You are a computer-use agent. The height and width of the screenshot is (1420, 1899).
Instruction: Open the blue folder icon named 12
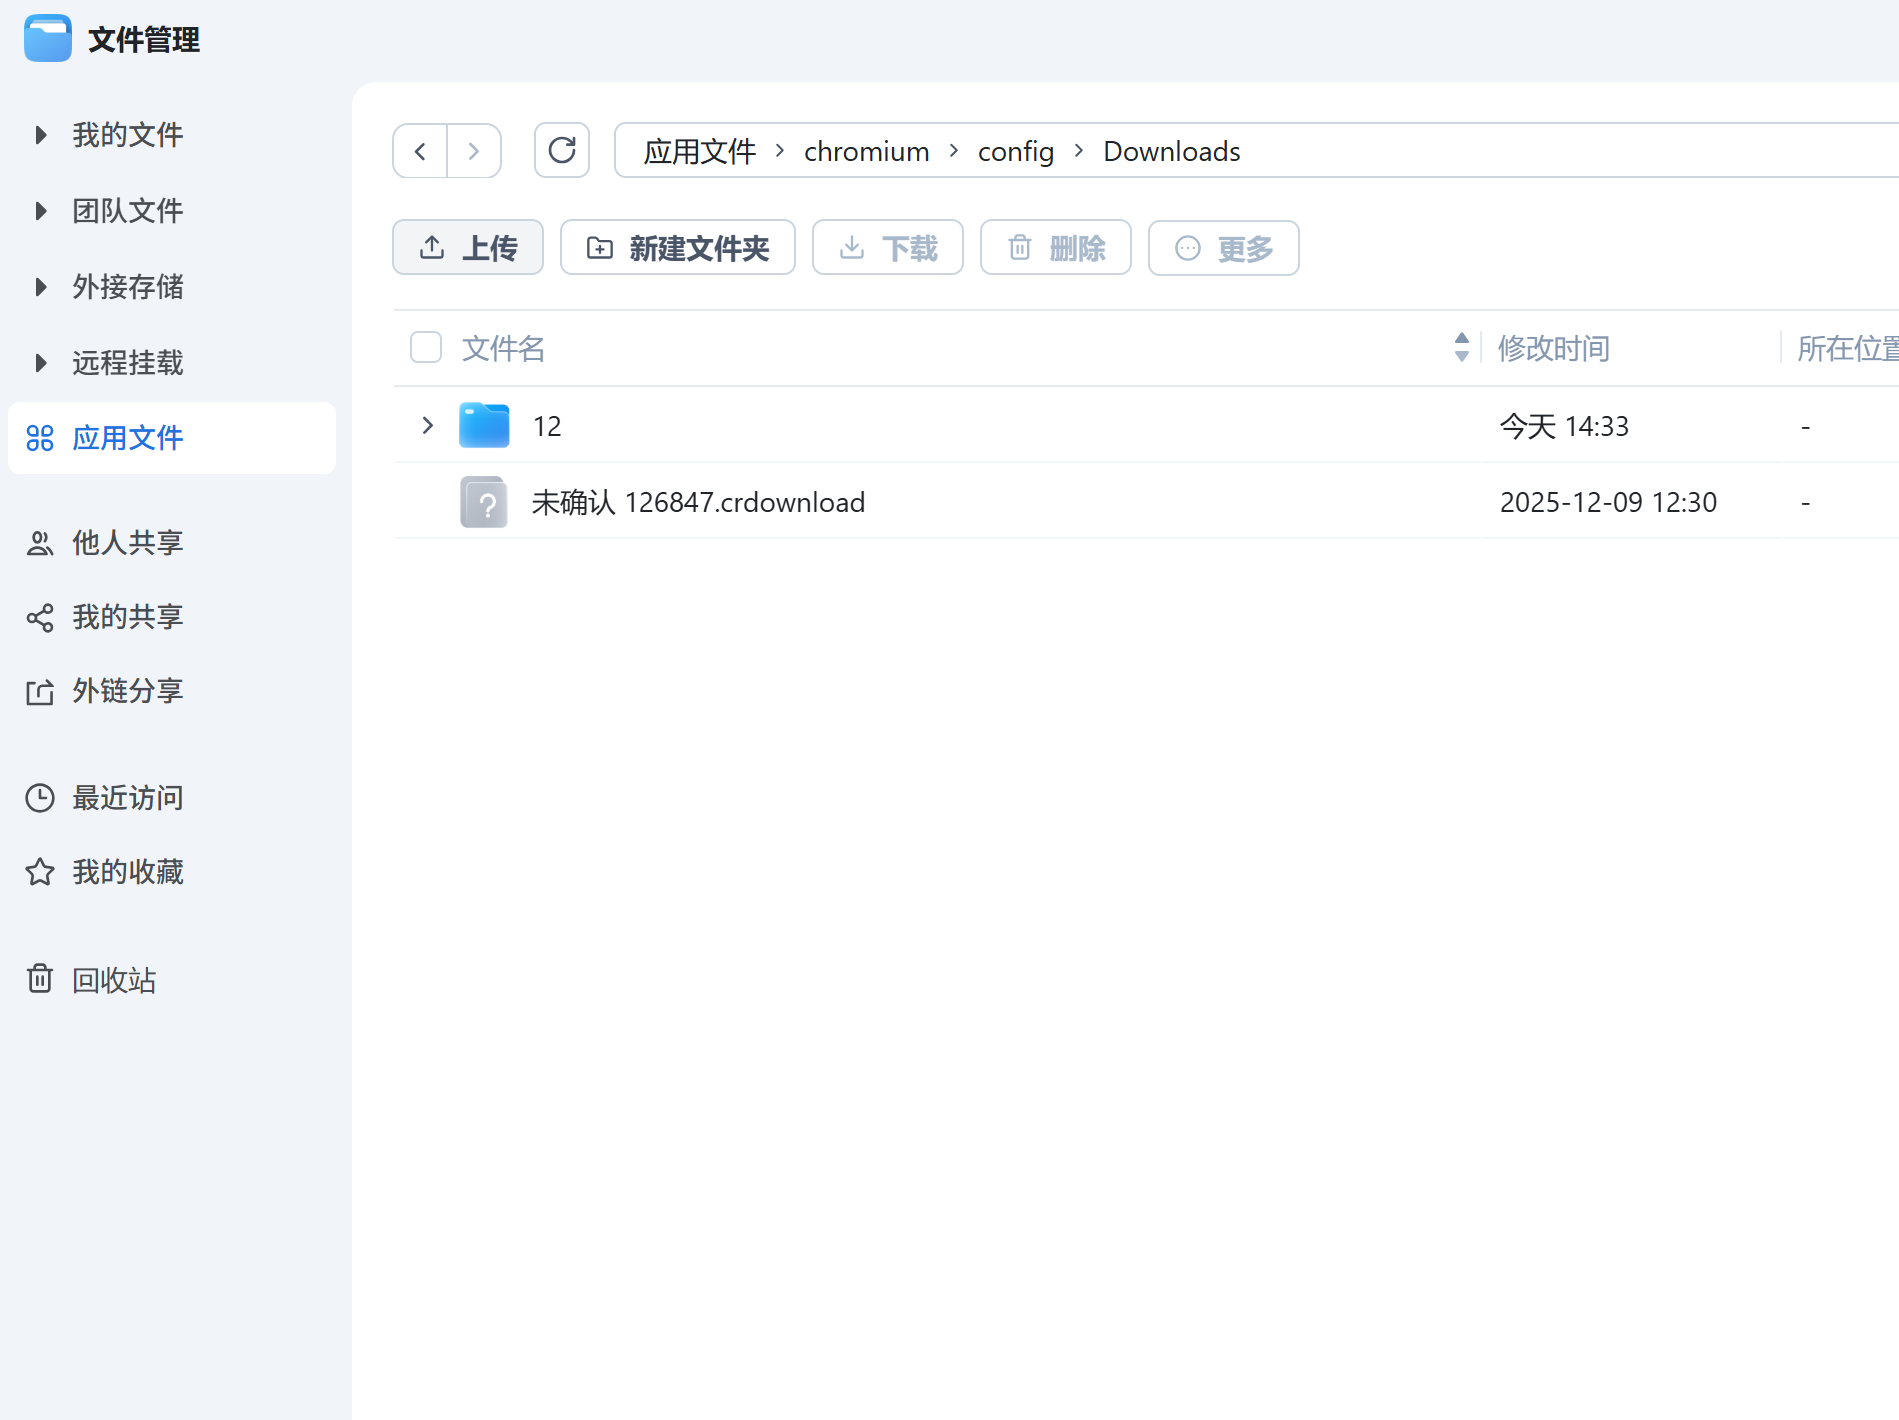coord(484,426)
